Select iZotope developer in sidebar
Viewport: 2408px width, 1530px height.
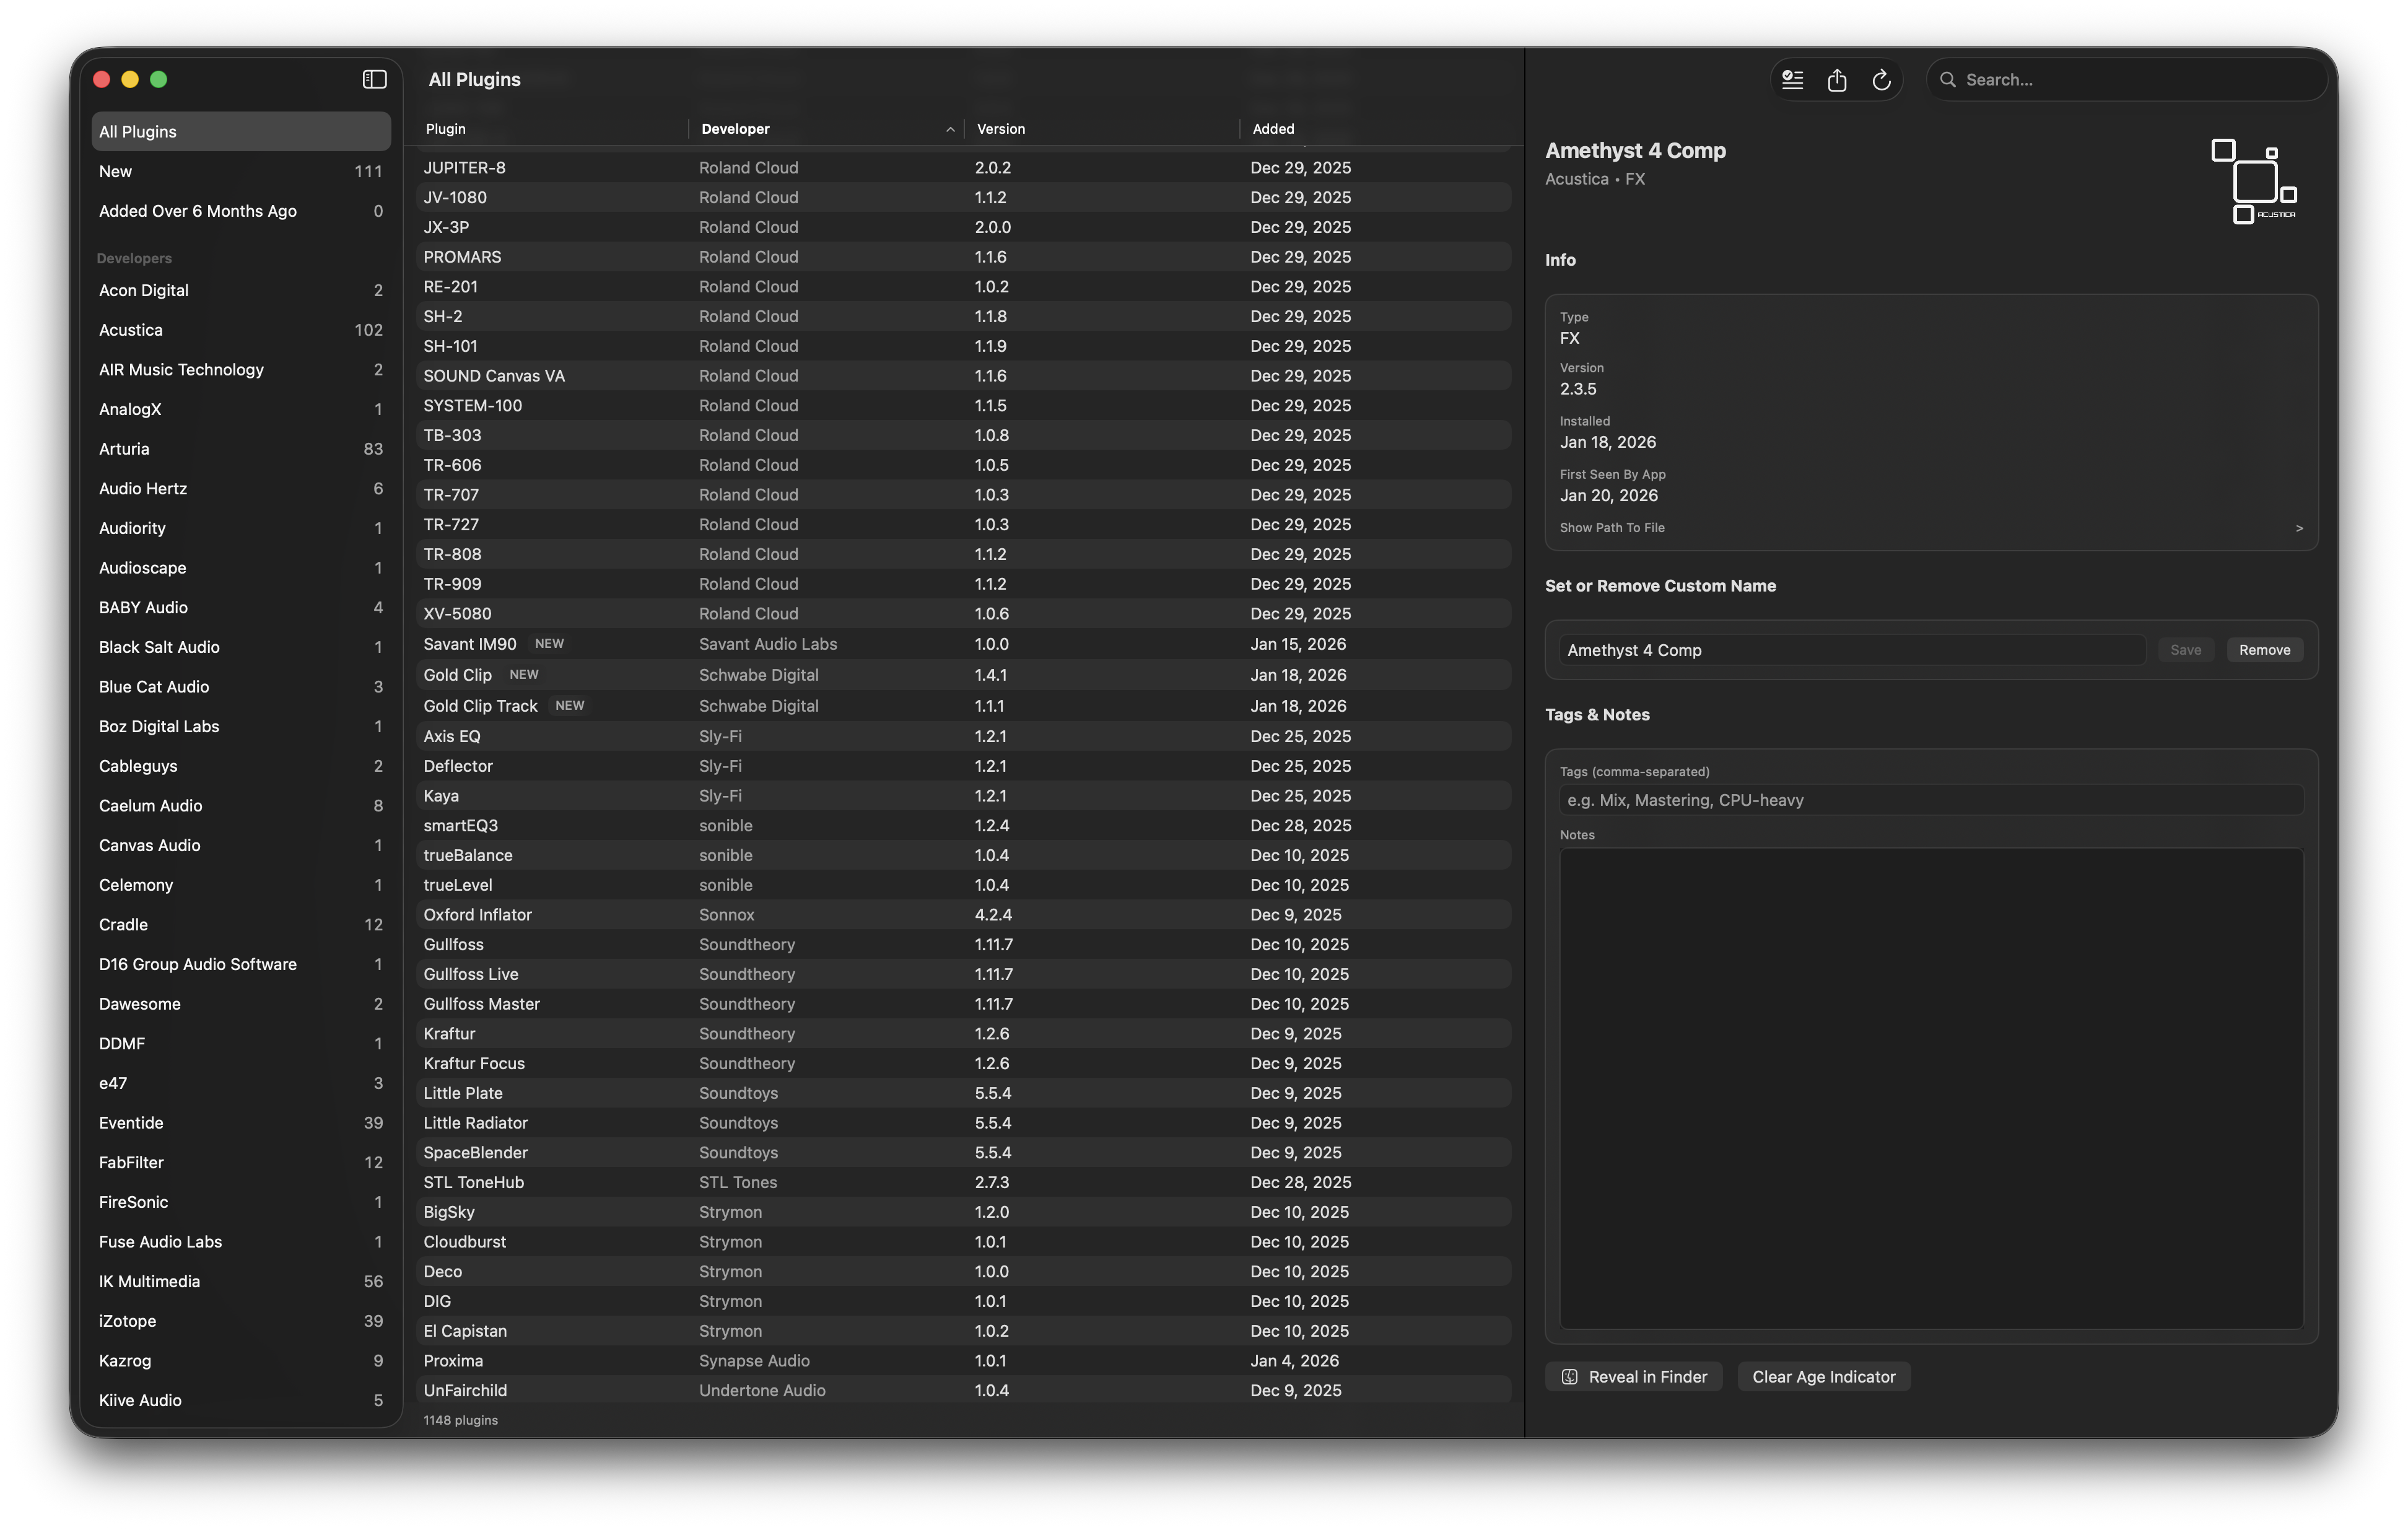tap(241, 1321)
